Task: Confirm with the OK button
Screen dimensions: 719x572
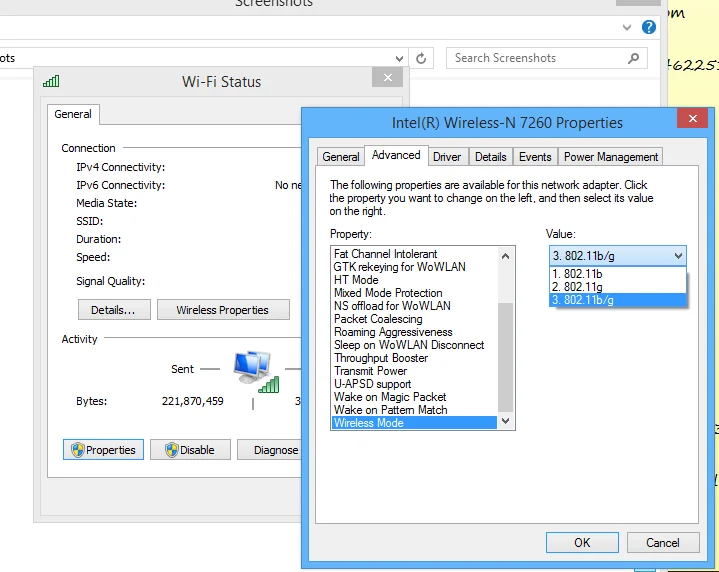Action: [582, 543]
